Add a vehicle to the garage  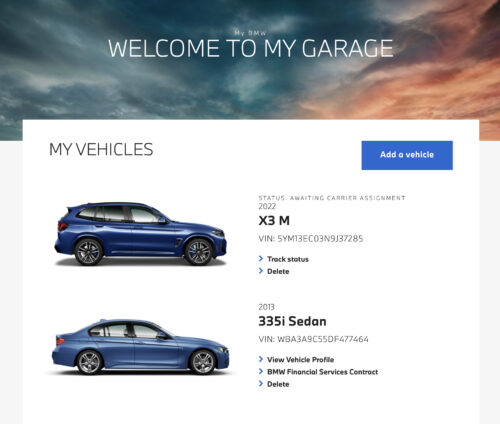pyautogui.click(x=407, y=155)
